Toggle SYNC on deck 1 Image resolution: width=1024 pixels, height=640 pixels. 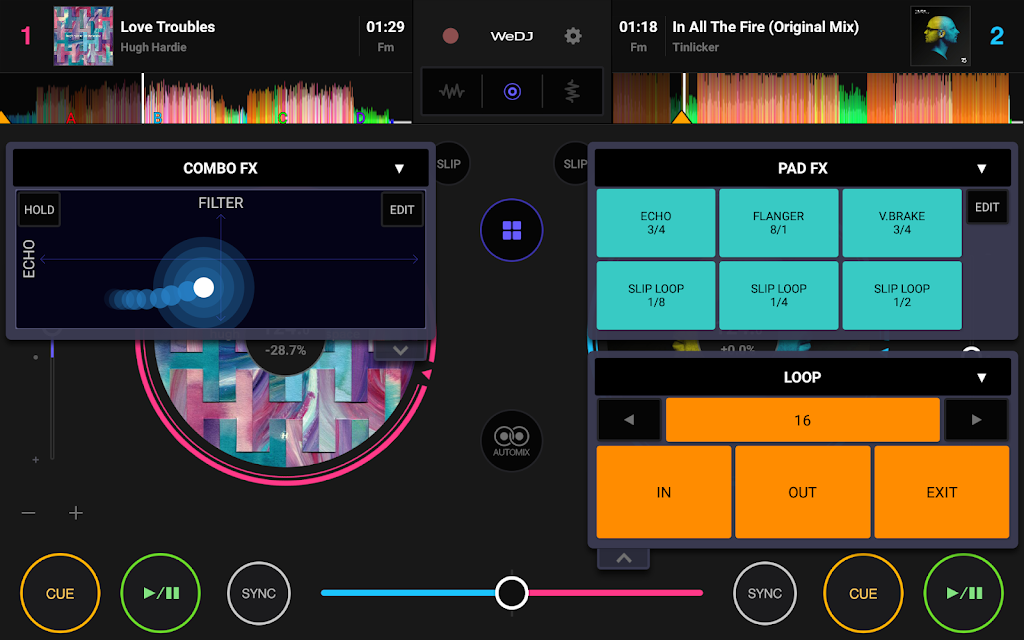259,593
